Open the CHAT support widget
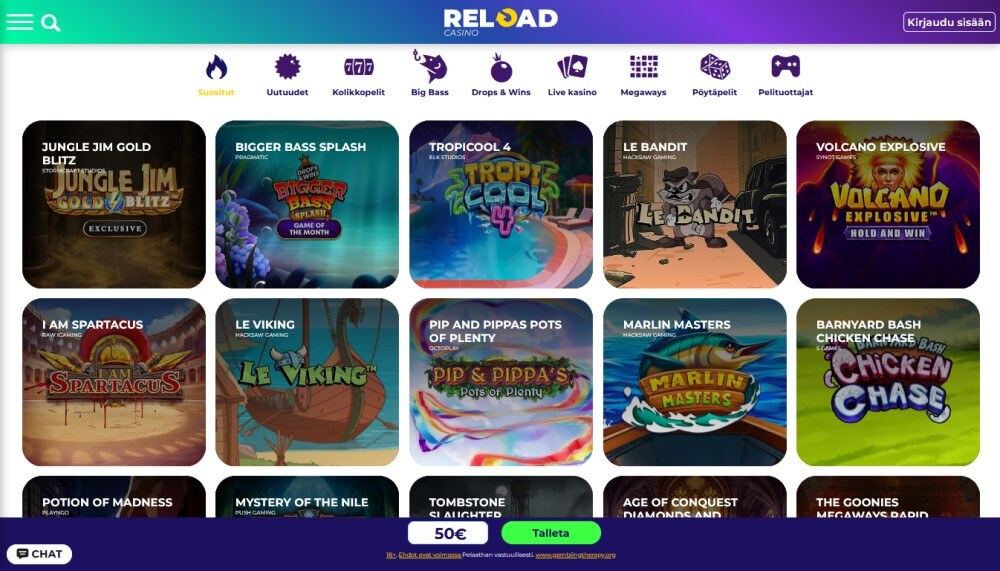Image resolution: width=1000 pixels, height=571 pixels. [40, 554]
